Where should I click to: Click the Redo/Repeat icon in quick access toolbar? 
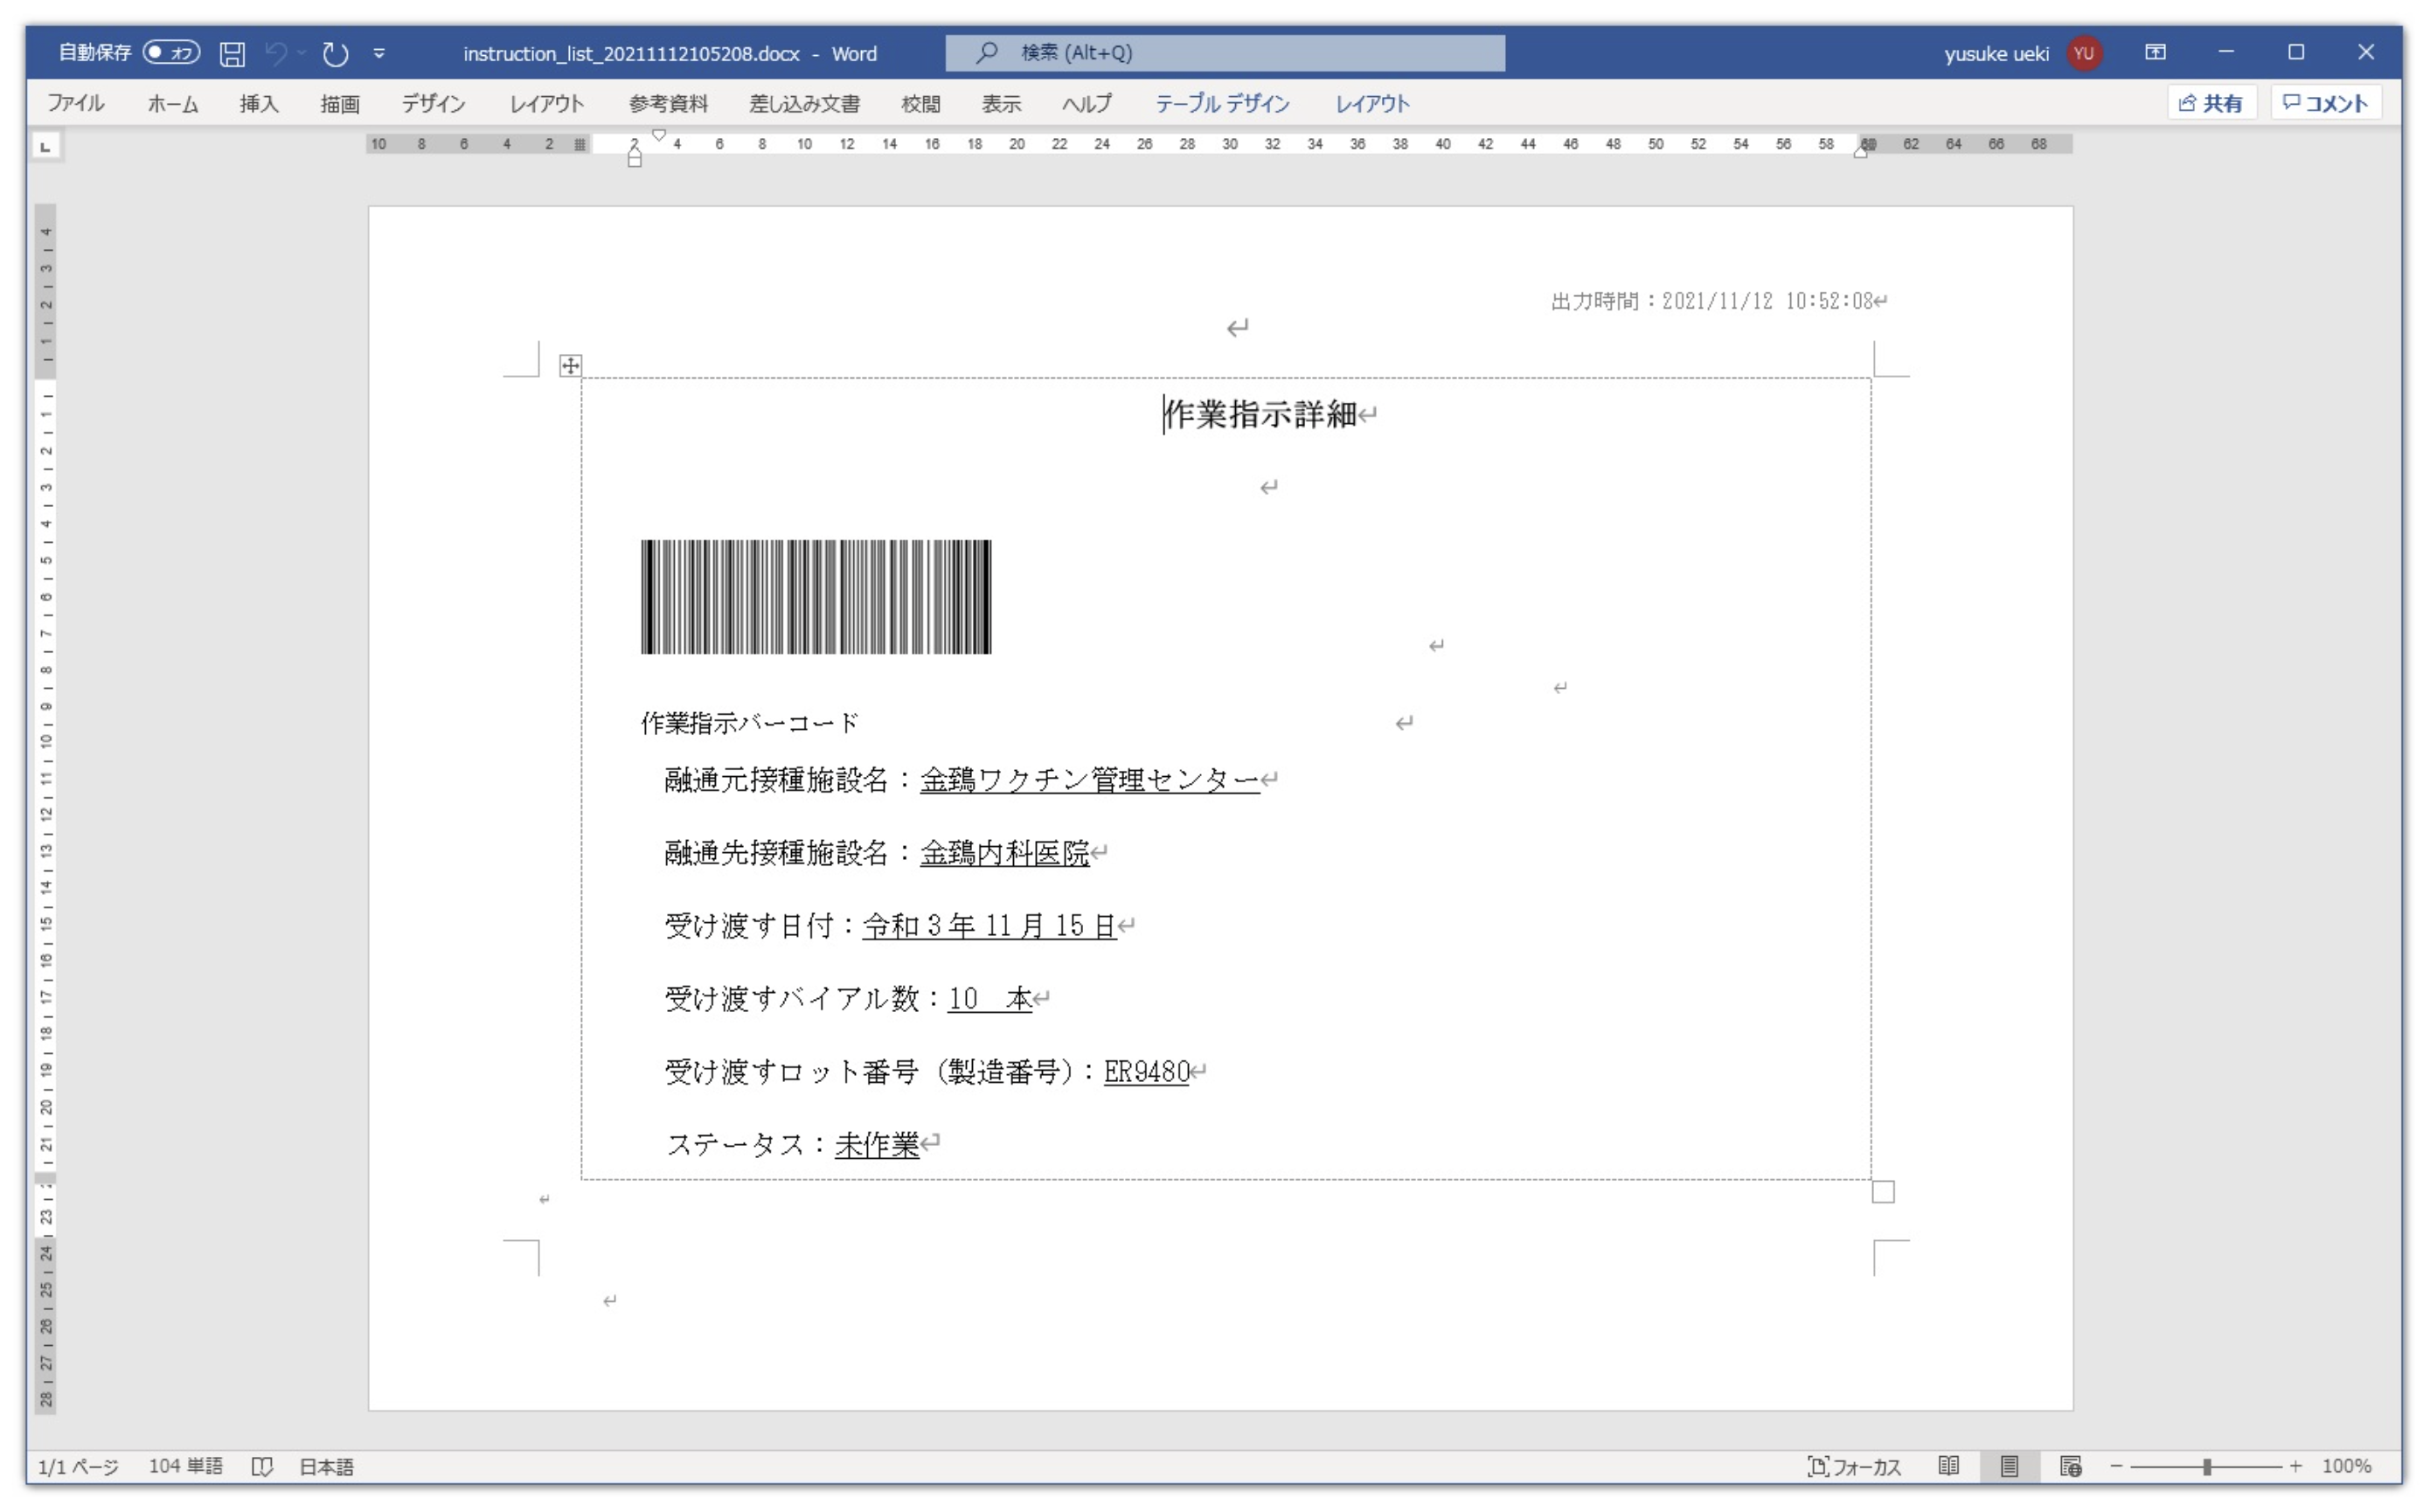pyautogui.click(x=336, y=53)
